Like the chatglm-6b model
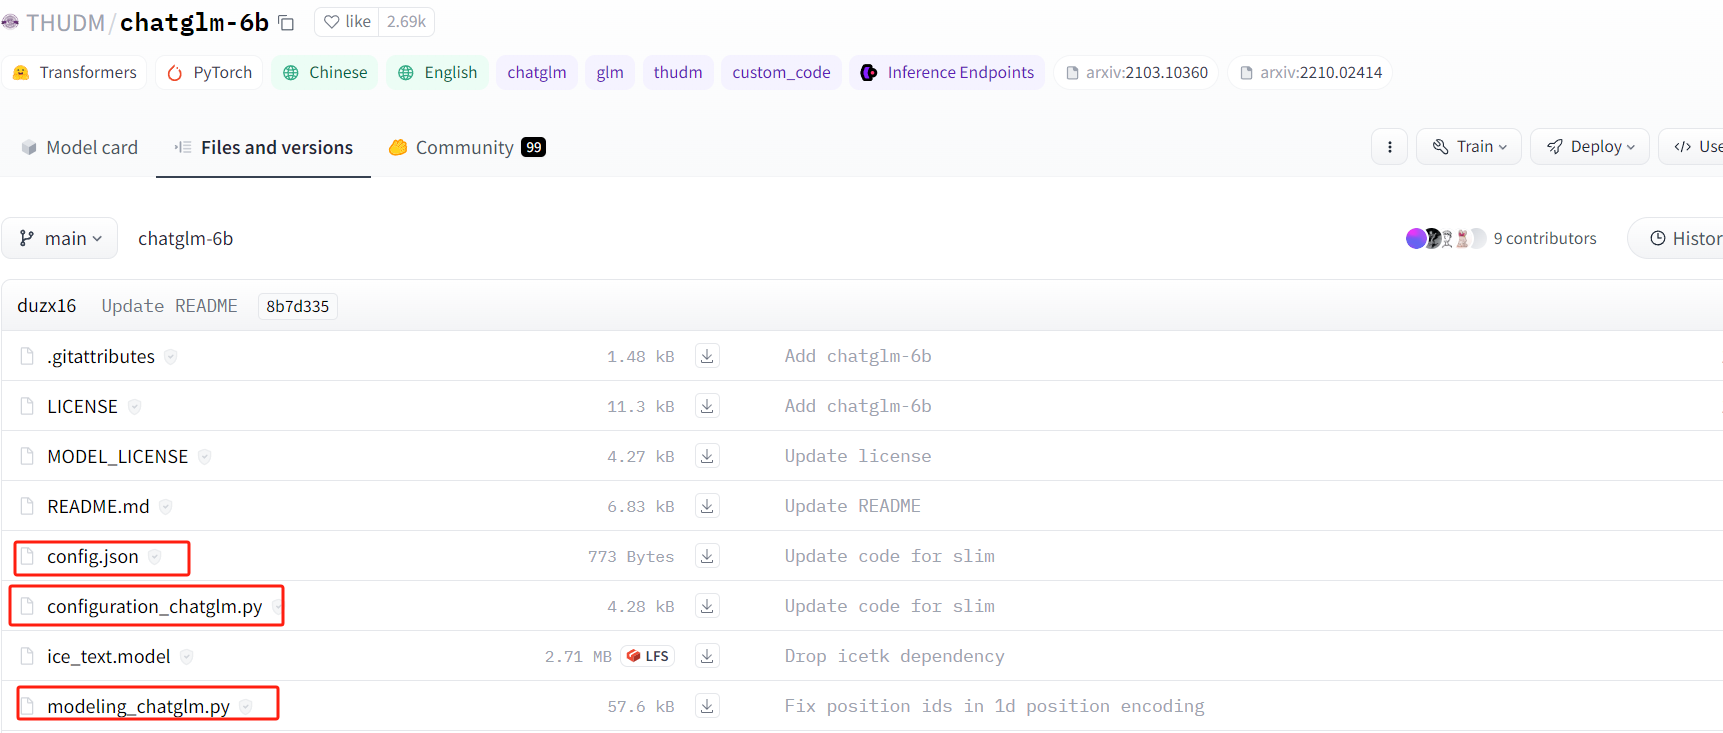The image size is (1723, 733). click(x=347, y=22)
